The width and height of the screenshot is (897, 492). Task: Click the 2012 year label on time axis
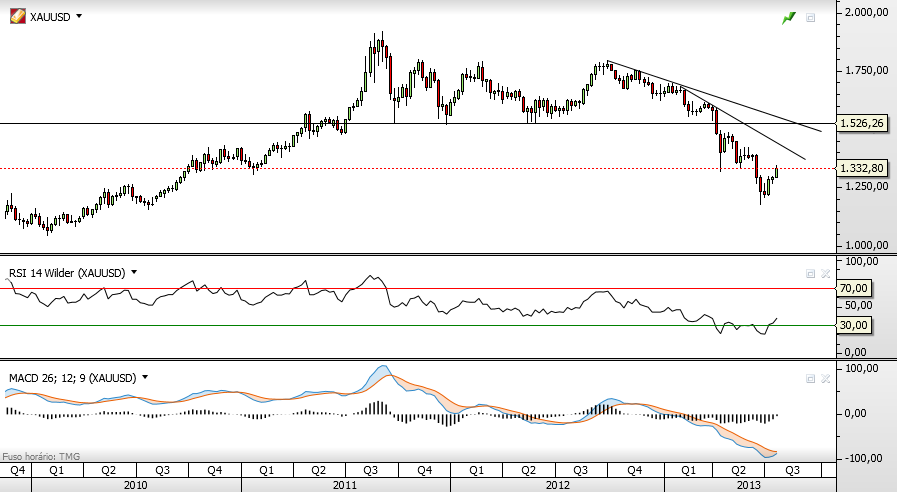tap(558, 485)
